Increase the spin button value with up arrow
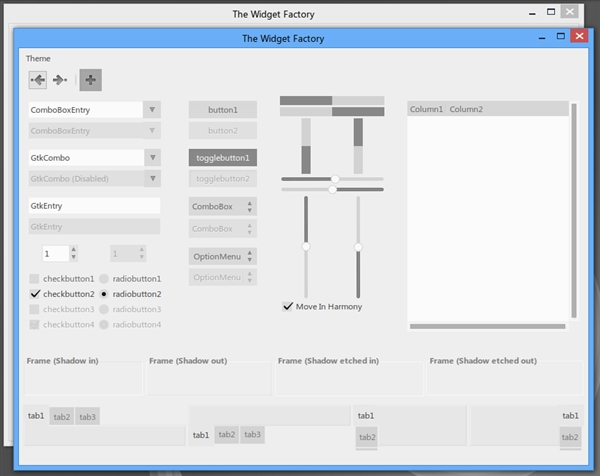 tap(73, 249)
